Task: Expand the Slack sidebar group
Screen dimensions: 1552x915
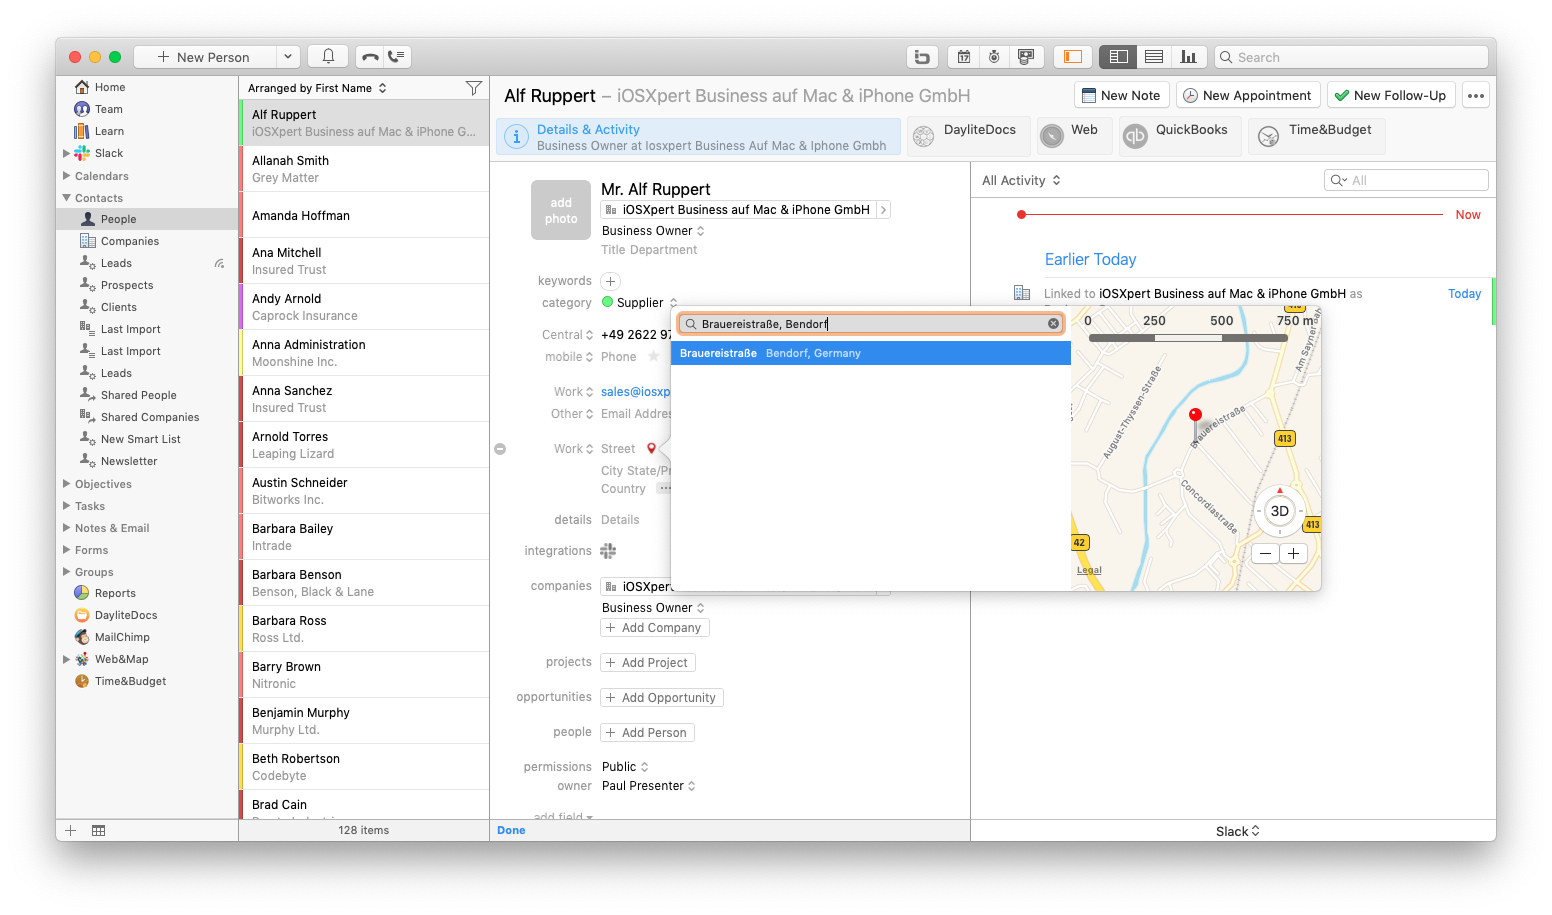Action: point(67,153)
